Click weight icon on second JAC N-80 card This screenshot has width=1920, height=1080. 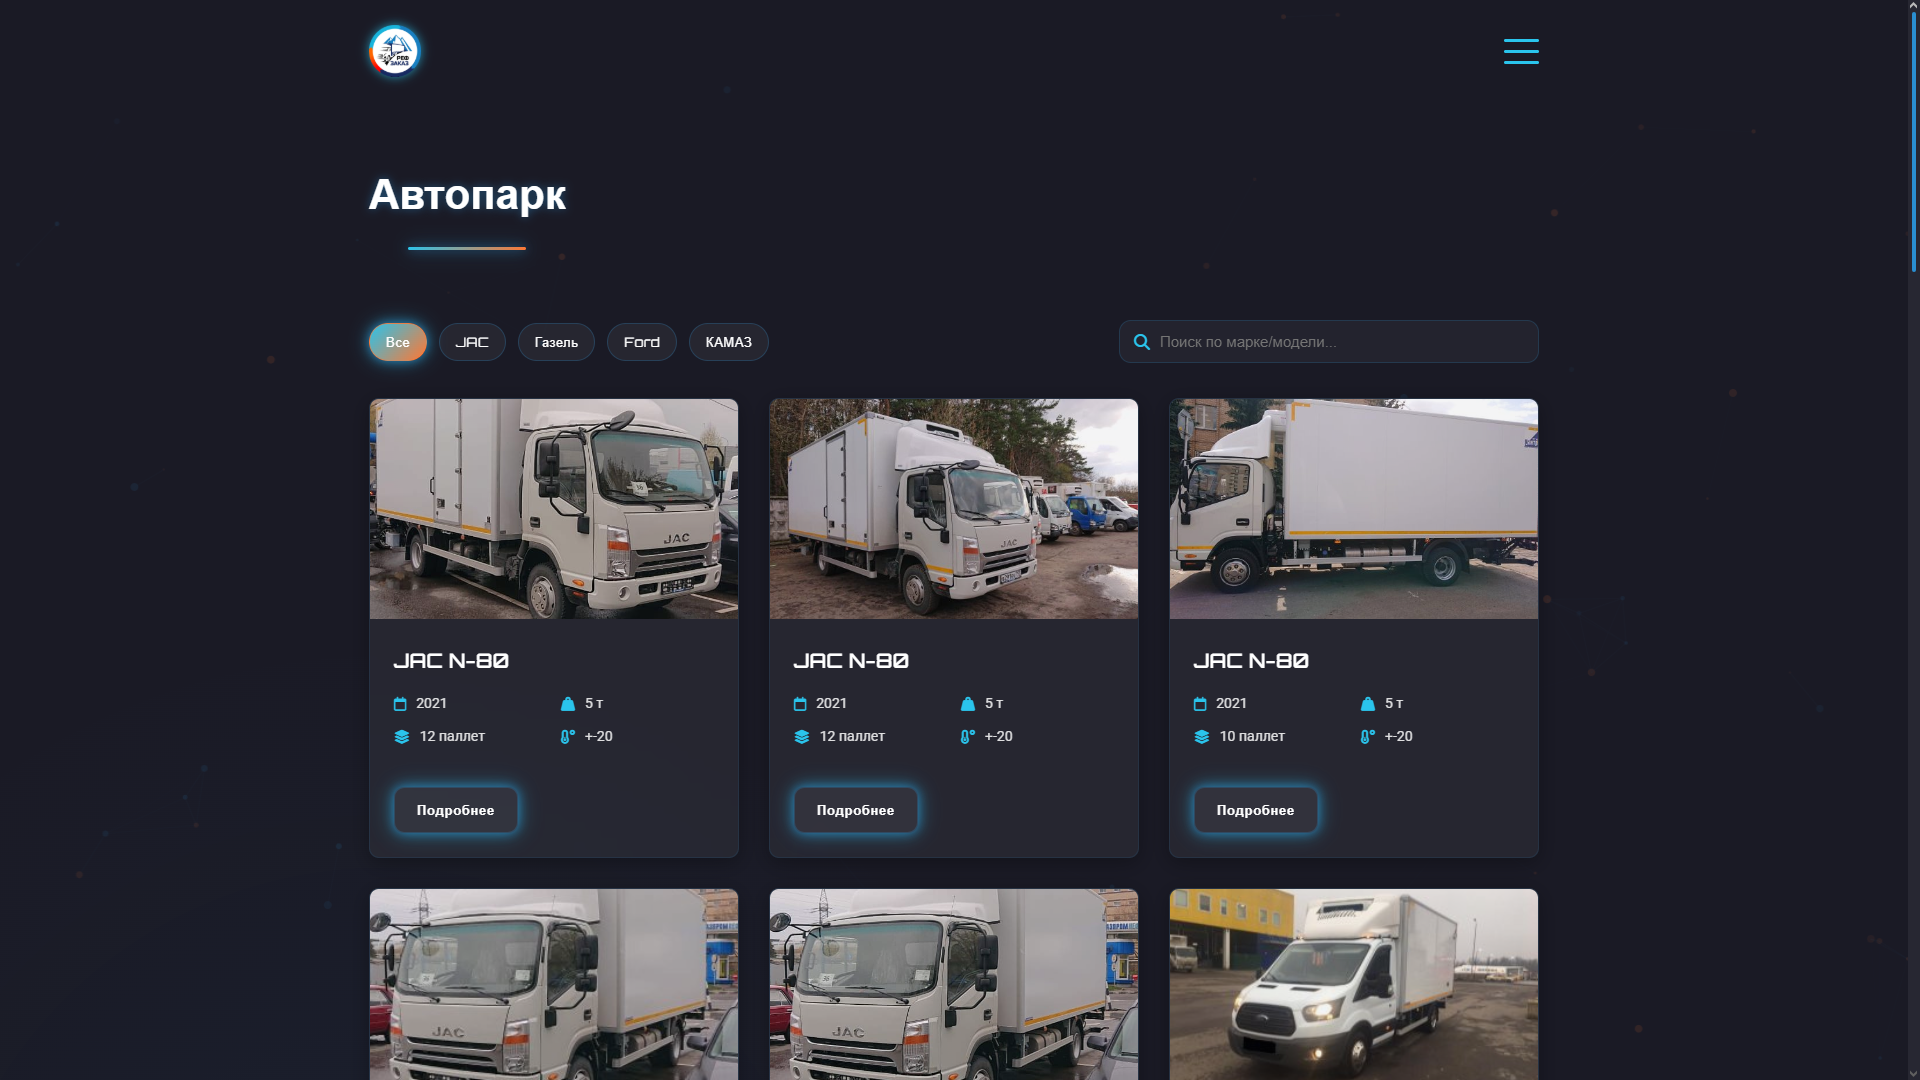pyautogui.click(x=968, y=704)
